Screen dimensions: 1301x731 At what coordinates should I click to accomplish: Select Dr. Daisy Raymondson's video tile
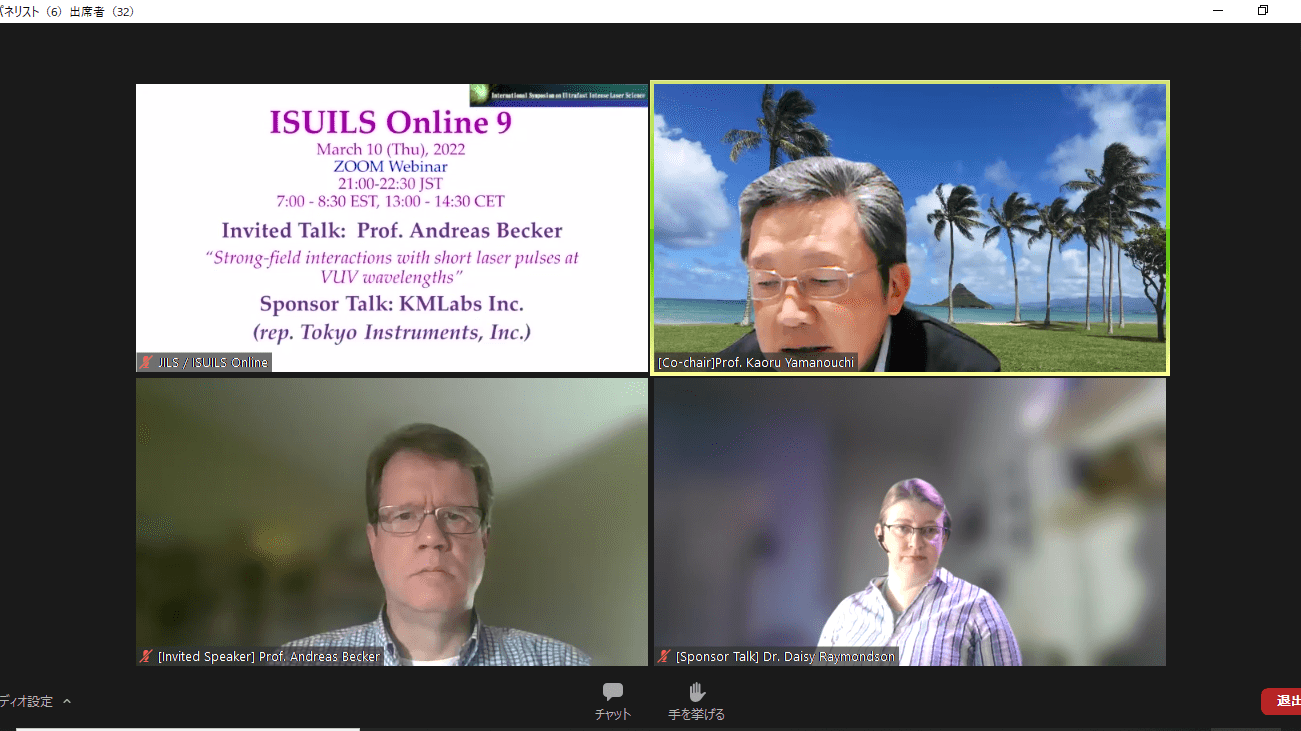tap(910, 522)
